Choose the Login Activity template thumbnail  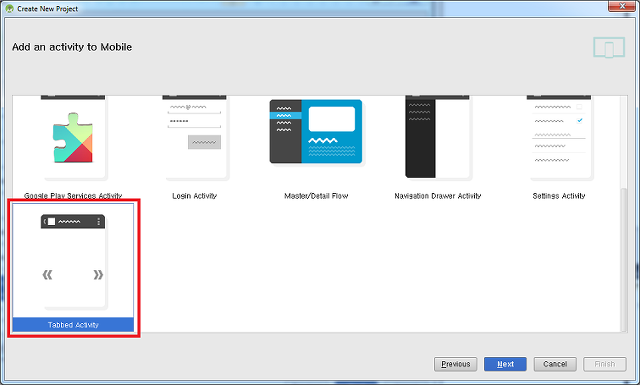coord(195,138)
